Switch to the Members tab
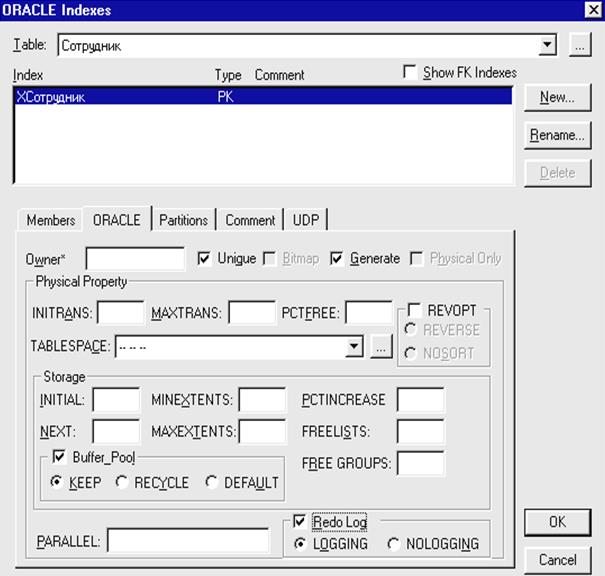Image resolution: width=605 pixels, height=576 pixels. click(x=51, y=220)
